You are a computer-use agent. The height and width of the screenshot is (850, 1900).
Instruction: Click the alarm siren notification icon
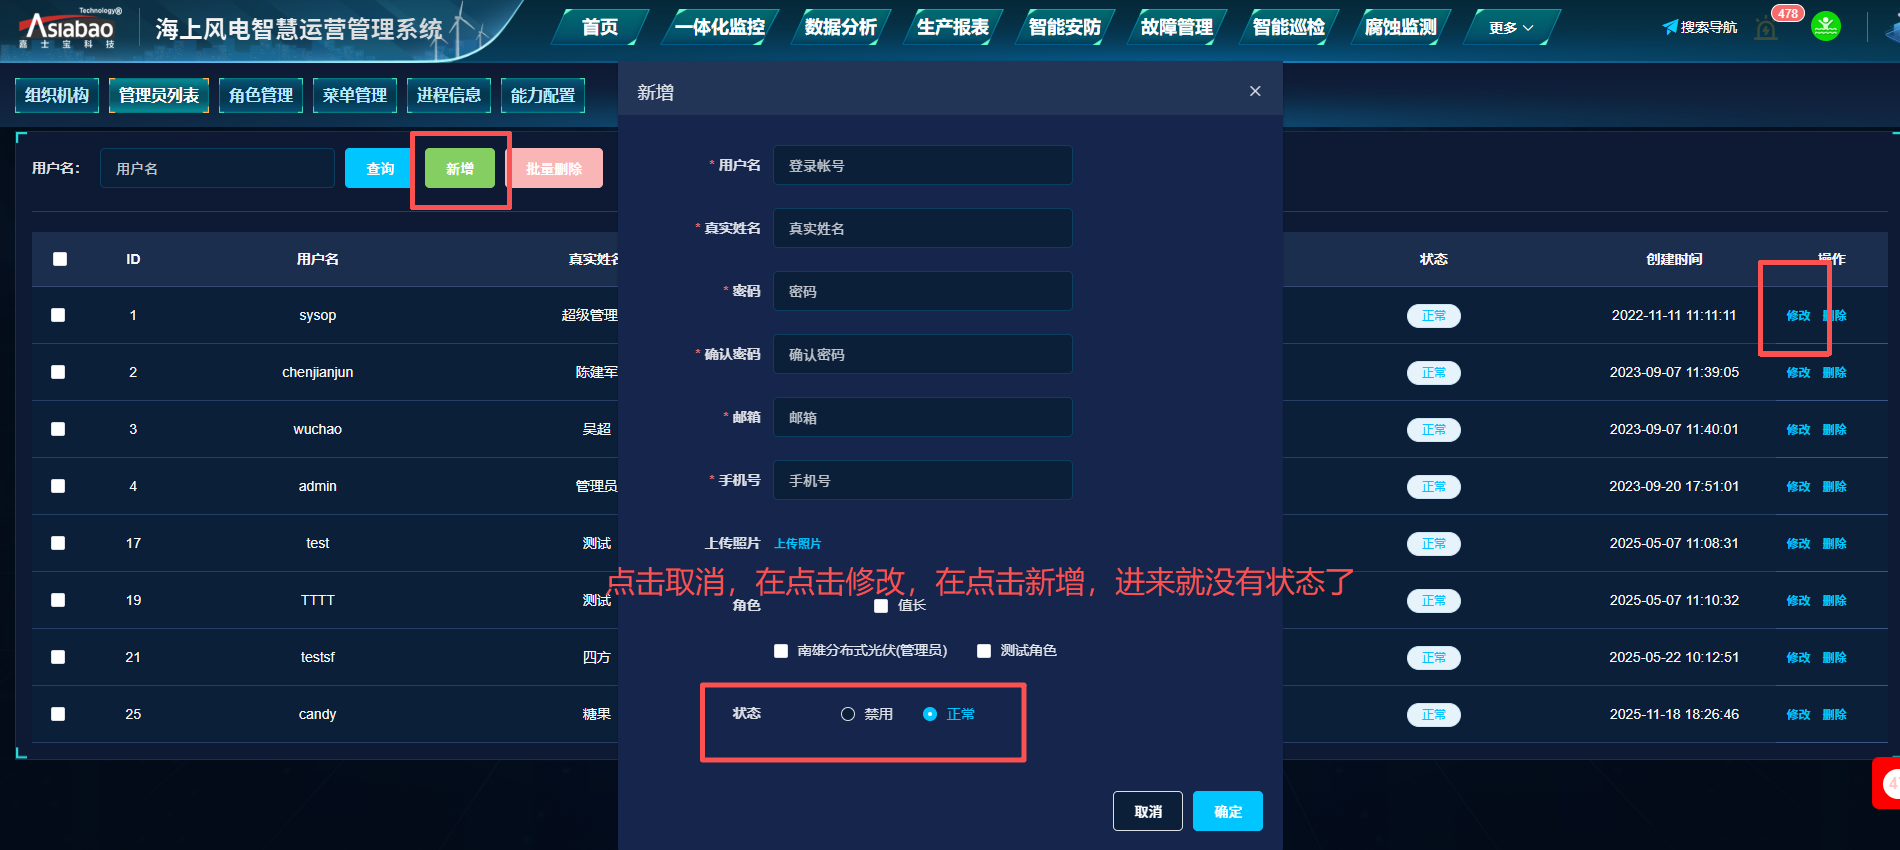[1766, 30]
